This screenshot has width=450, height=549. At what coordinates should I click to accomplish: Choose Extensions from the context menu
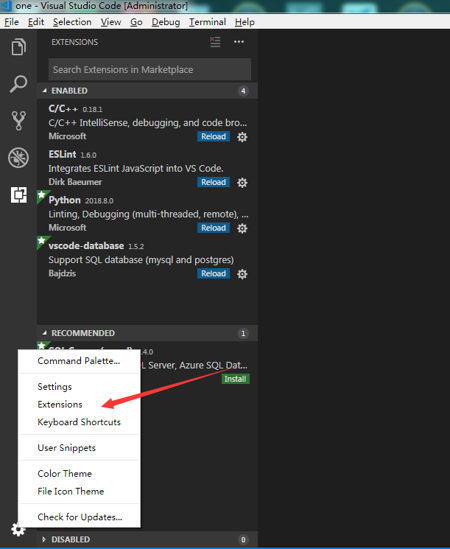[x=60, y=404]
